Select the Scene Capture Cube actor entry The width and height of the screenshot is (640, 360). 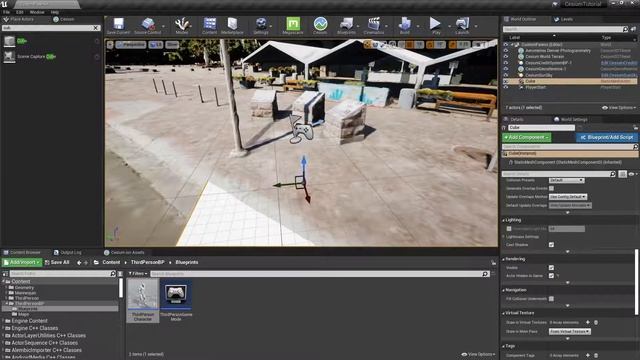pos(51,56)
